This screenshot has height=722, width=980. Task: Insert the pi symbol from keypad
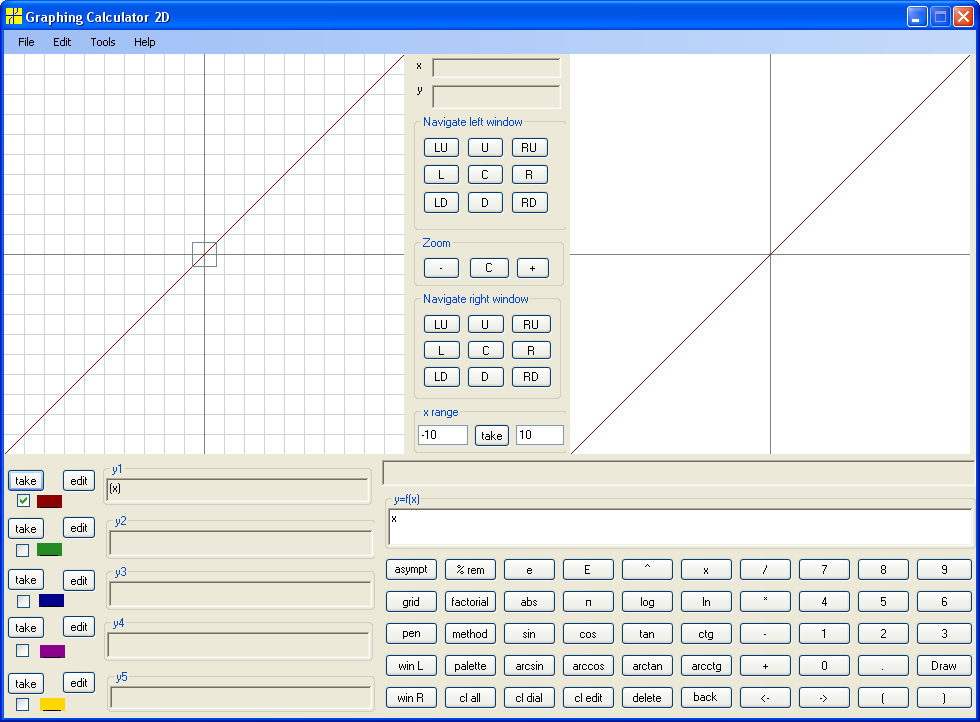click(588, 602)
